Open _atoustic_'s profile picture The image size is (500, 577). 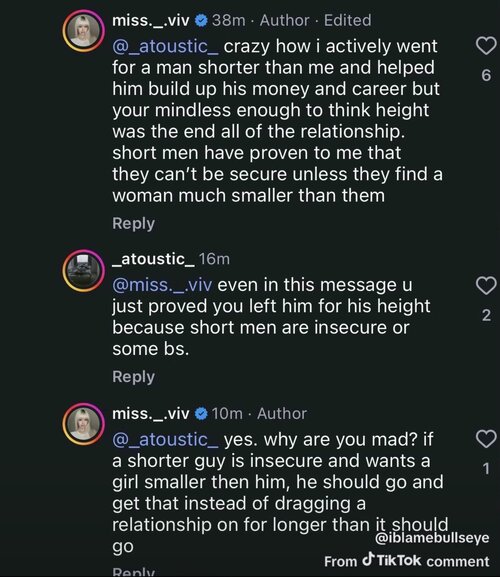point(84,271)
